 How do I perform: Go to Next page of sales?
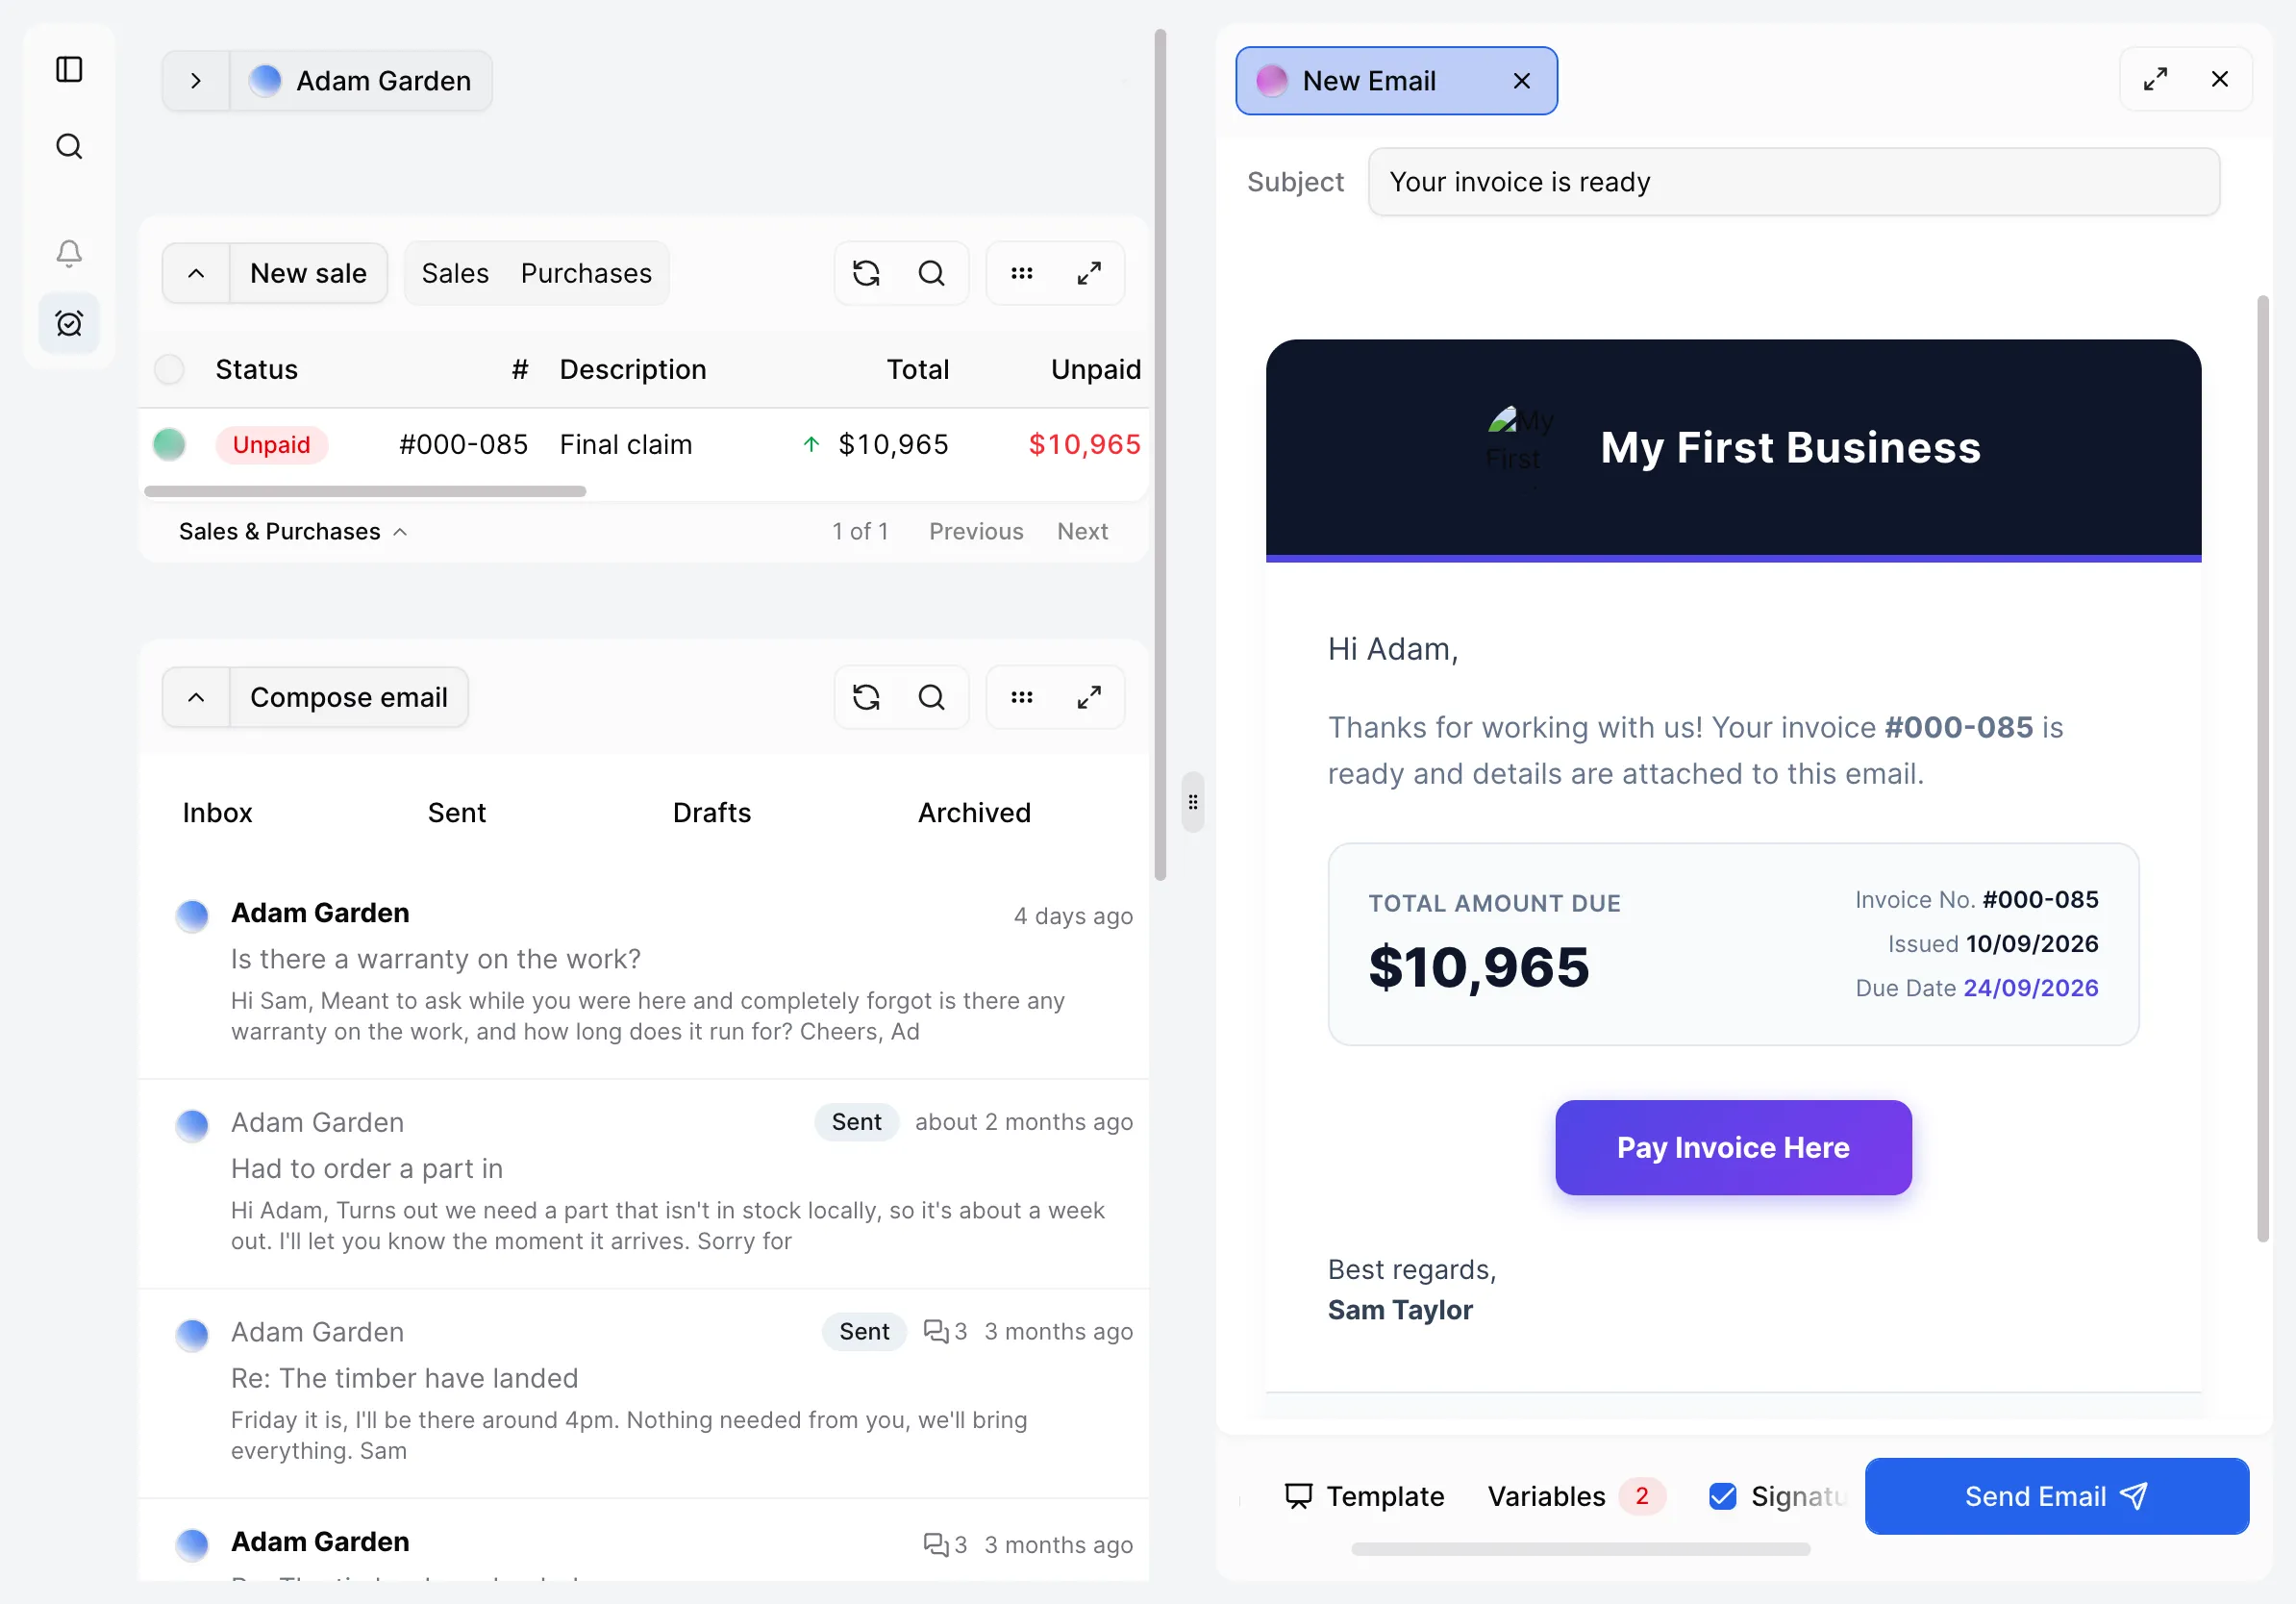click(1082, 531)
